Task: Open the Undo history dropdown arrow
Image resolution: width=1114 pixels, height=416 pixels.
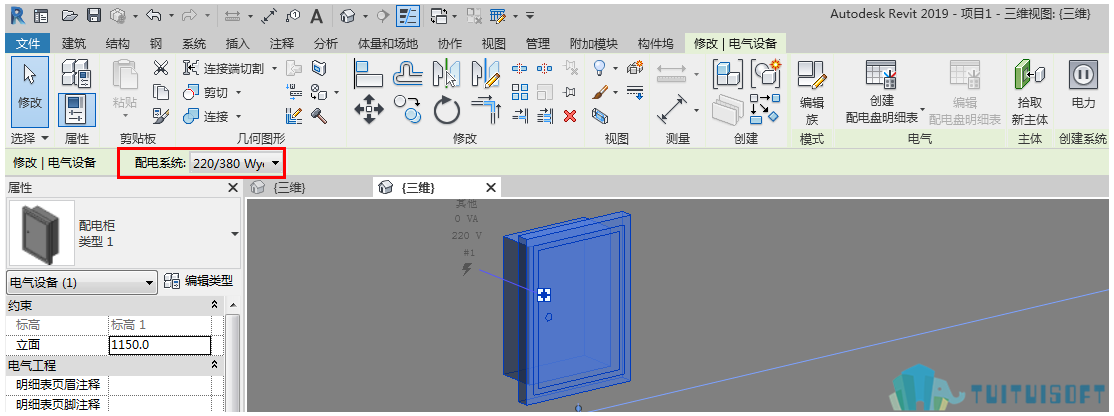Action: tap(171, 15)
